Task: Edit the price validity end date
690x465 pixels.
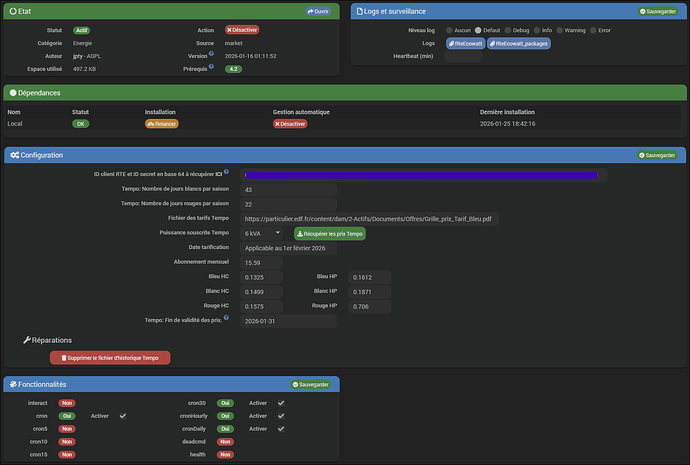Action: pyautogui.click(x=288, y=321)
